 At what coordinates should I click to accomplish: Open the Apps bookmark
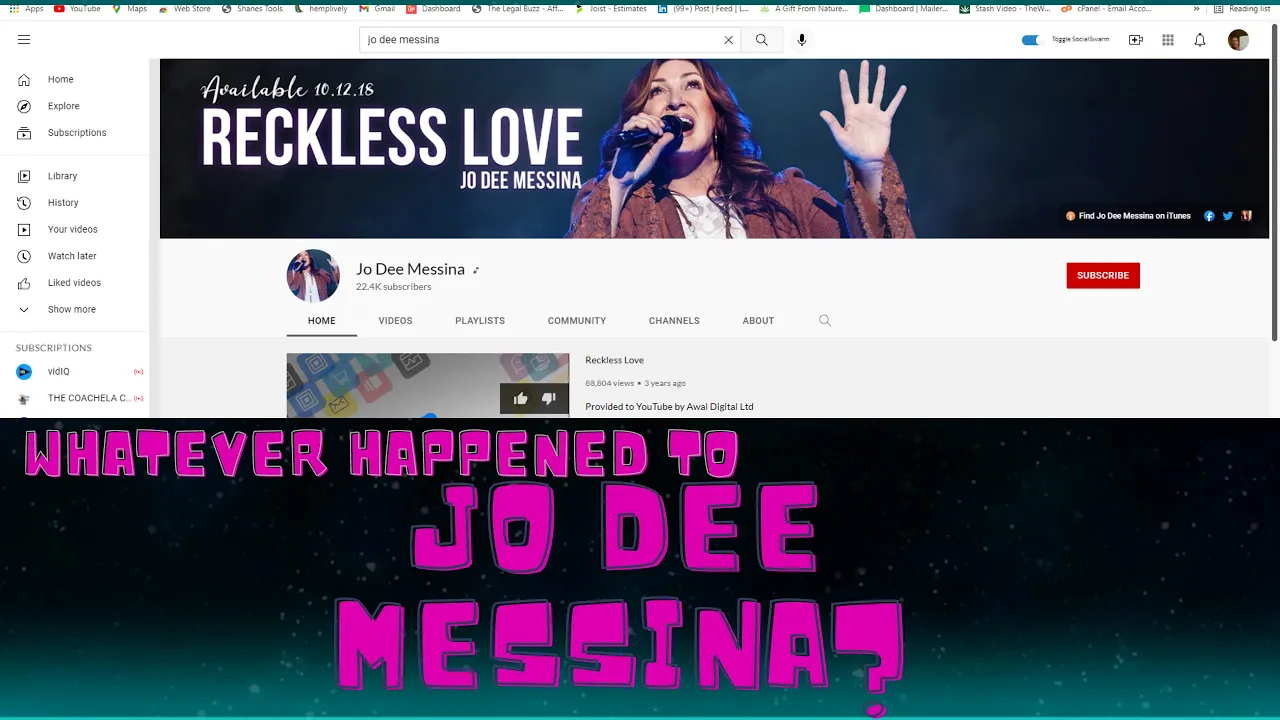click(26, 9)
